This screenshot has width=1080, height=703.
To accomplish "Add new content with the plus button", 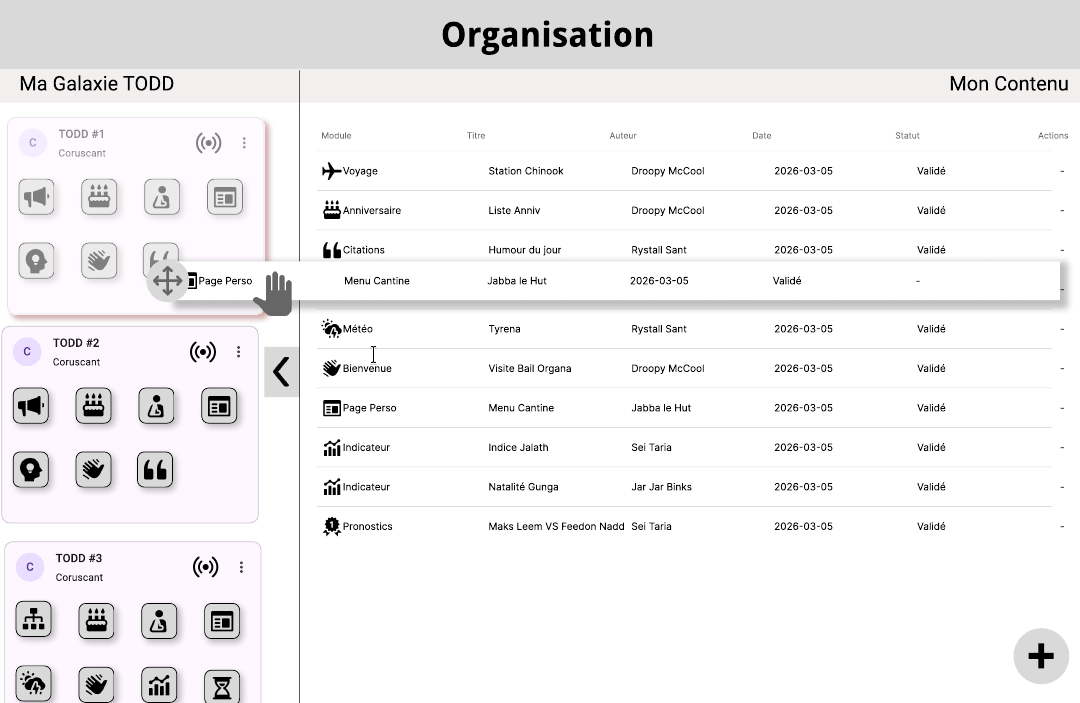I will [x=1041, y=656].
